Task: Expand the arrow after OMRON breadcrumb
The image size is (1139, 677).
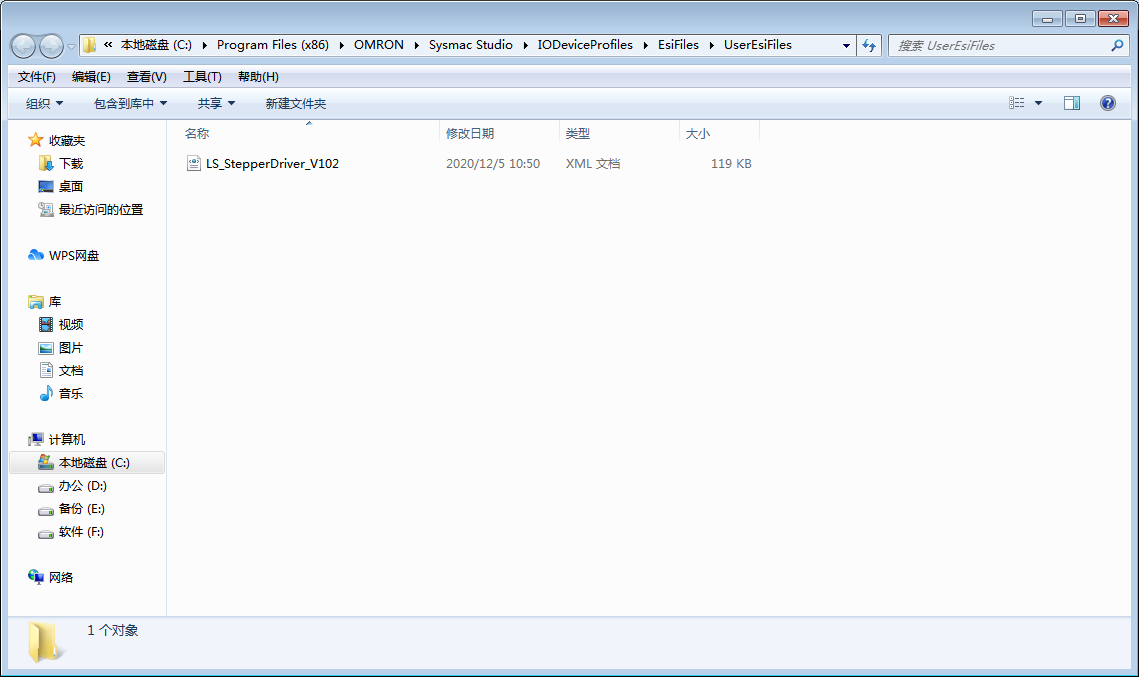Action: pos(416,45)
